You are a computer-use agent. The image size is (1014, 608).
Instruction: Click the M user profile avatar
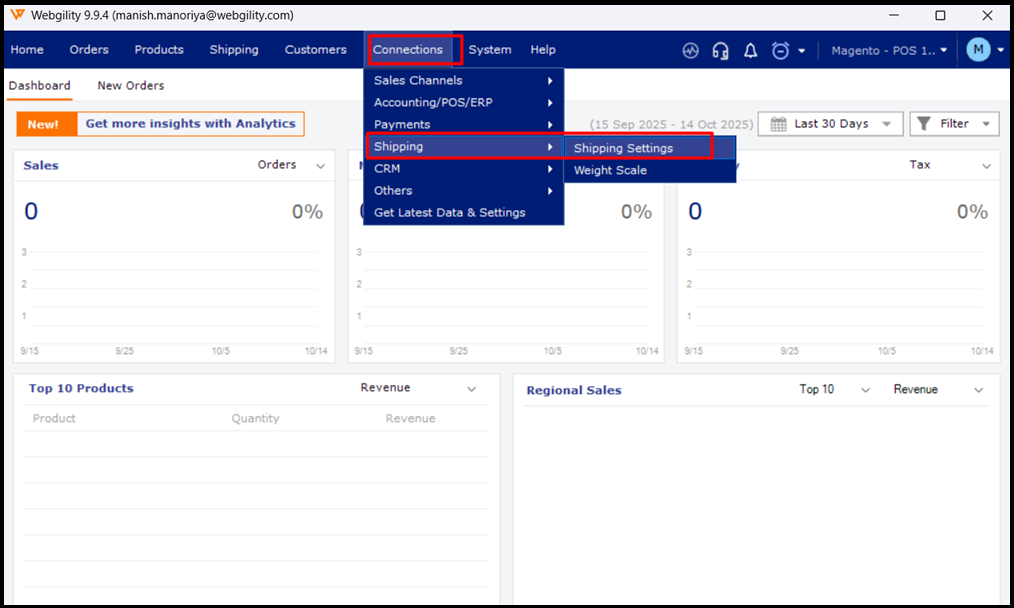pos(978,50)
